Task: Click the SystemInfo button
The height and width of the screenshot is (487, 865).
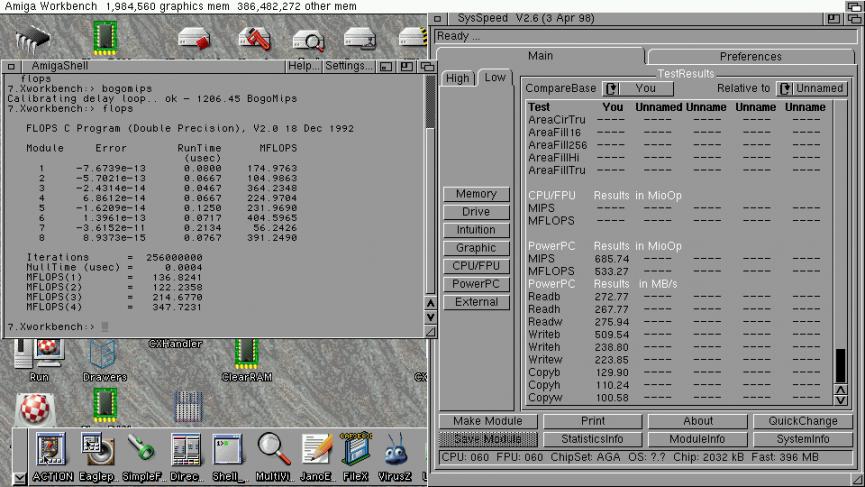Action: 803,439
